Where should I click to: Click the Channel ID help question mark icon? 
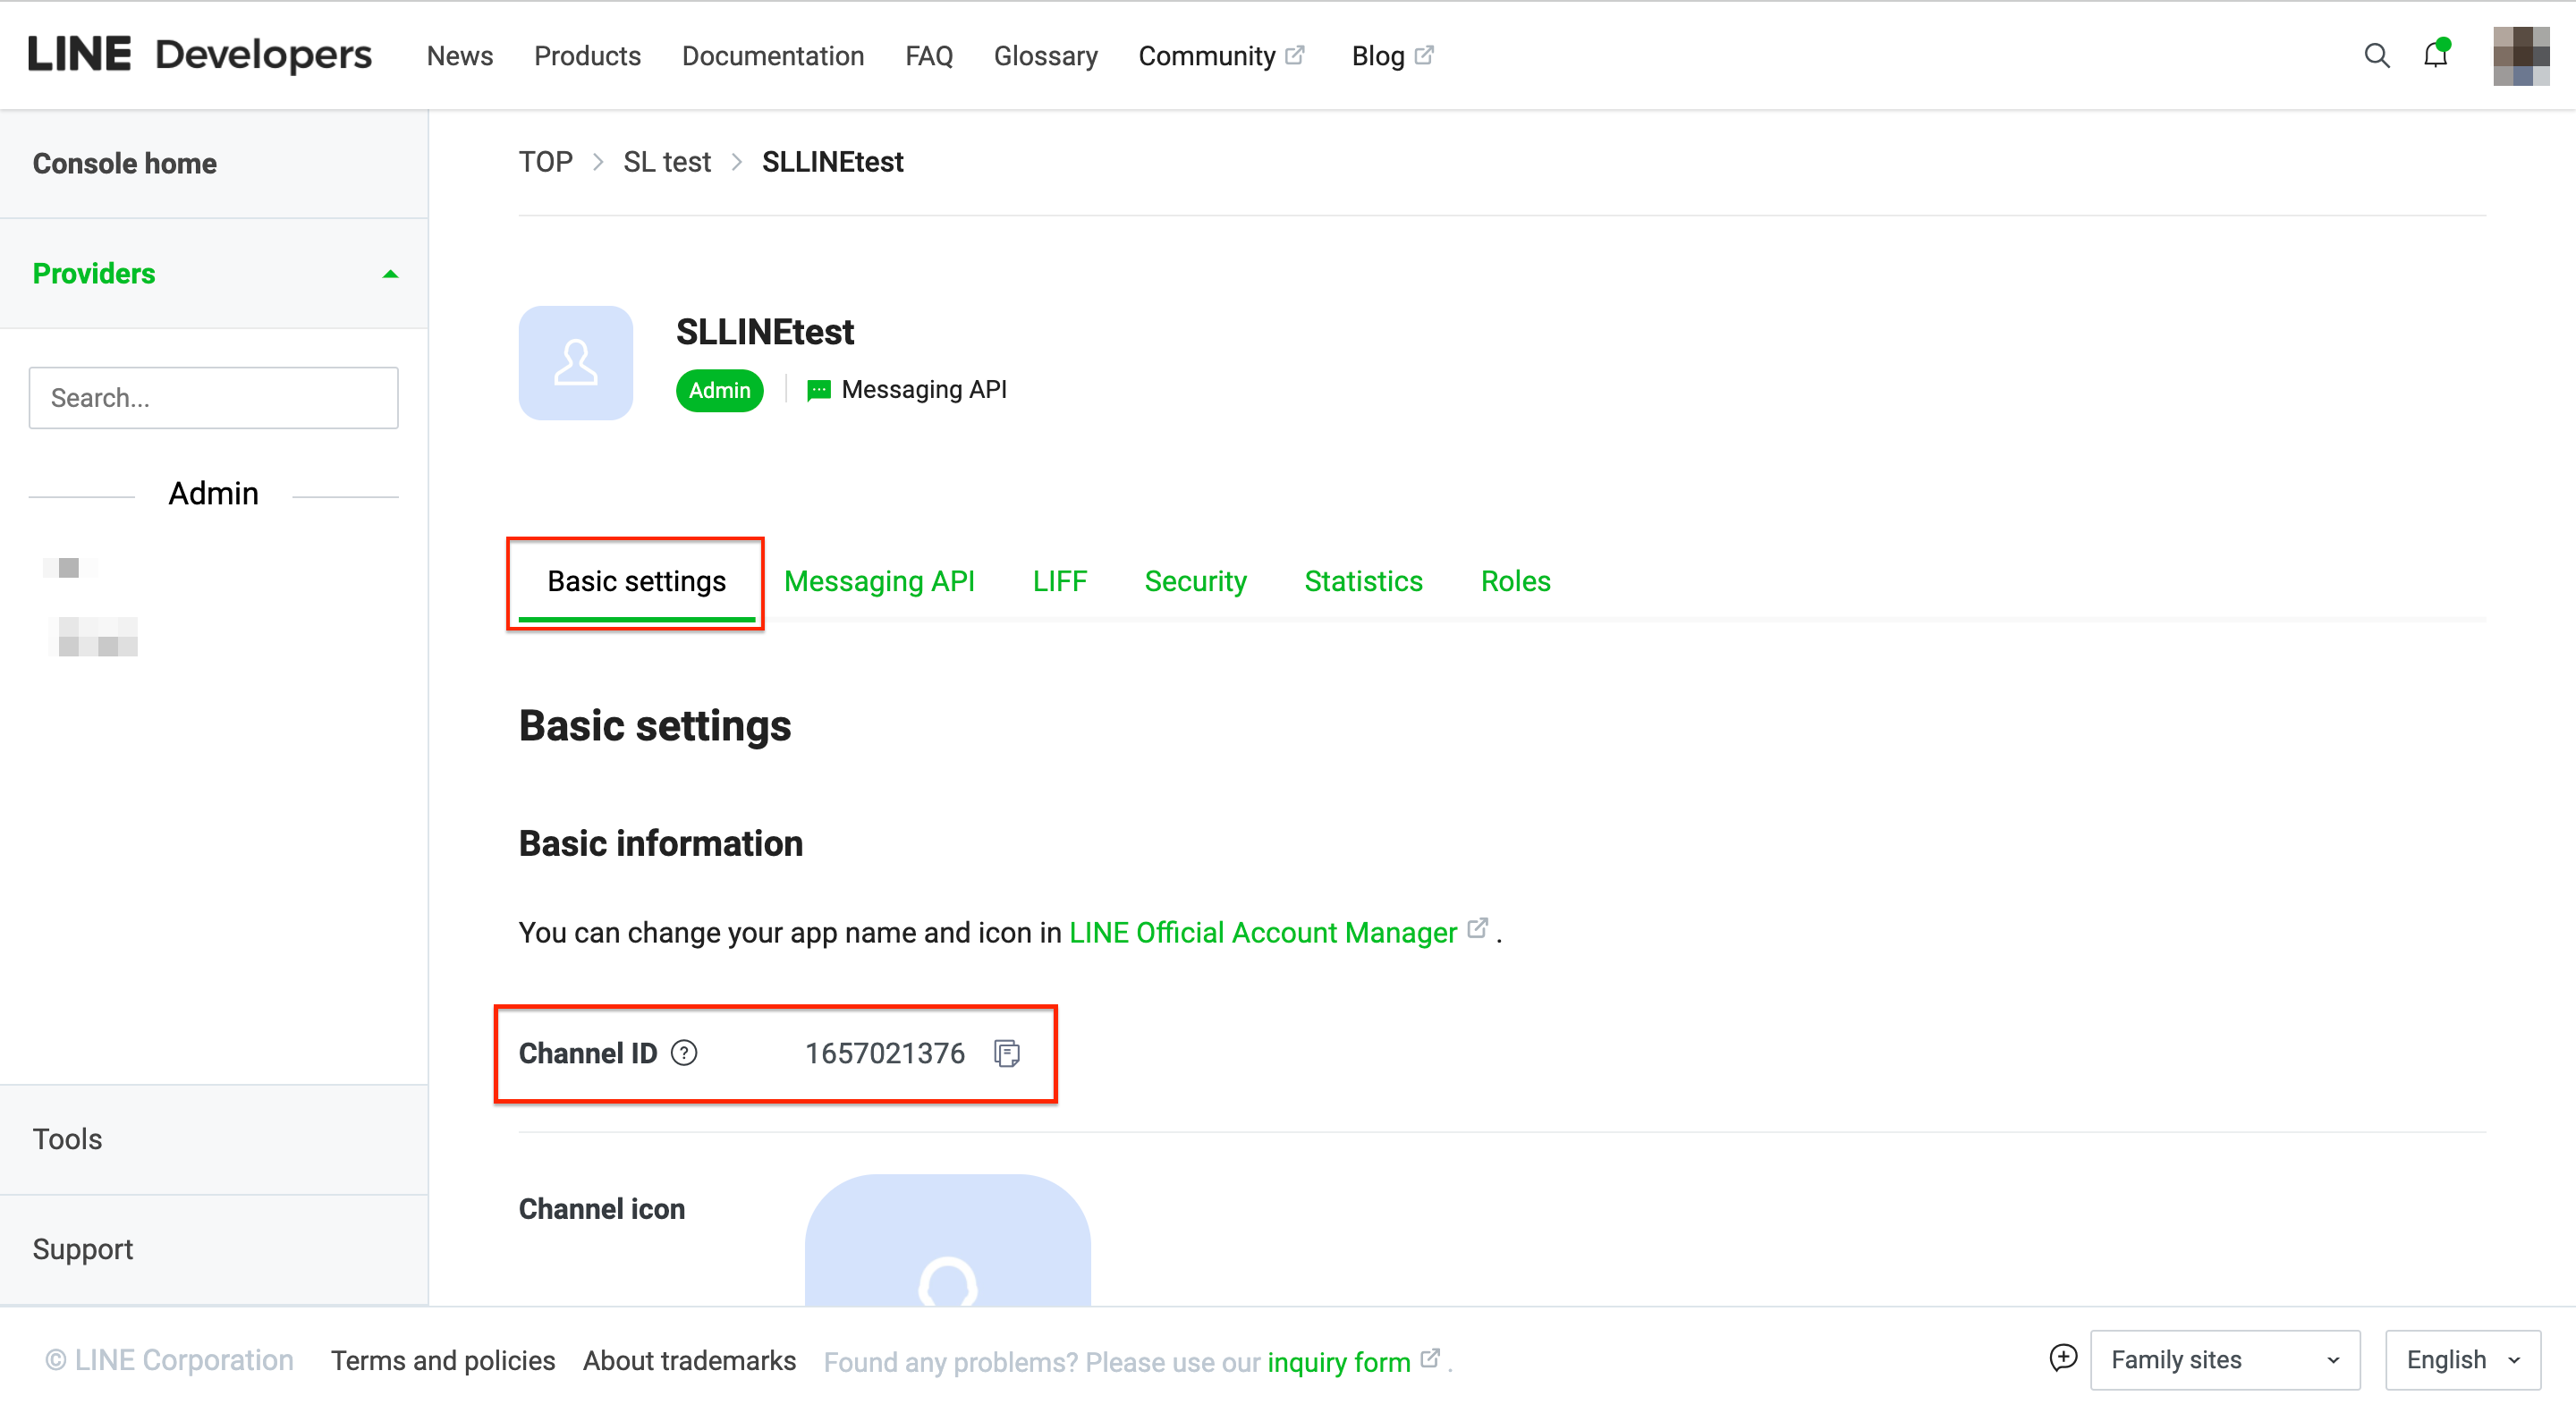pyautogui.click(x=685, y=1051)
